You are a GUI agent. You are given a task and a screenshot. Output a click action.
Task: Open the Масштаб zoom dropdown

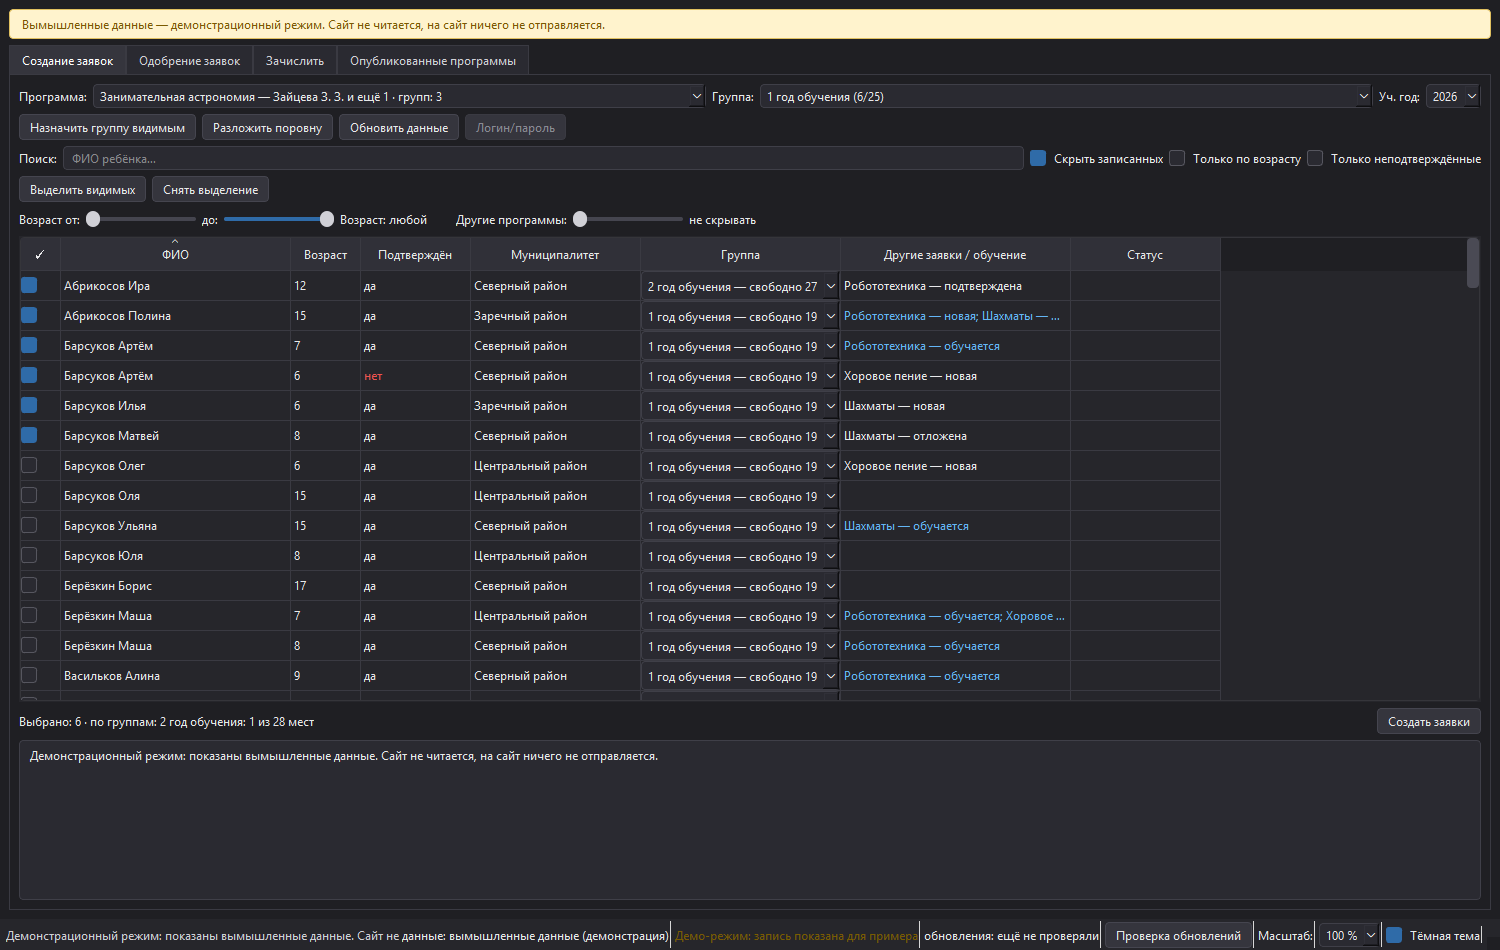click(1349, 936)
